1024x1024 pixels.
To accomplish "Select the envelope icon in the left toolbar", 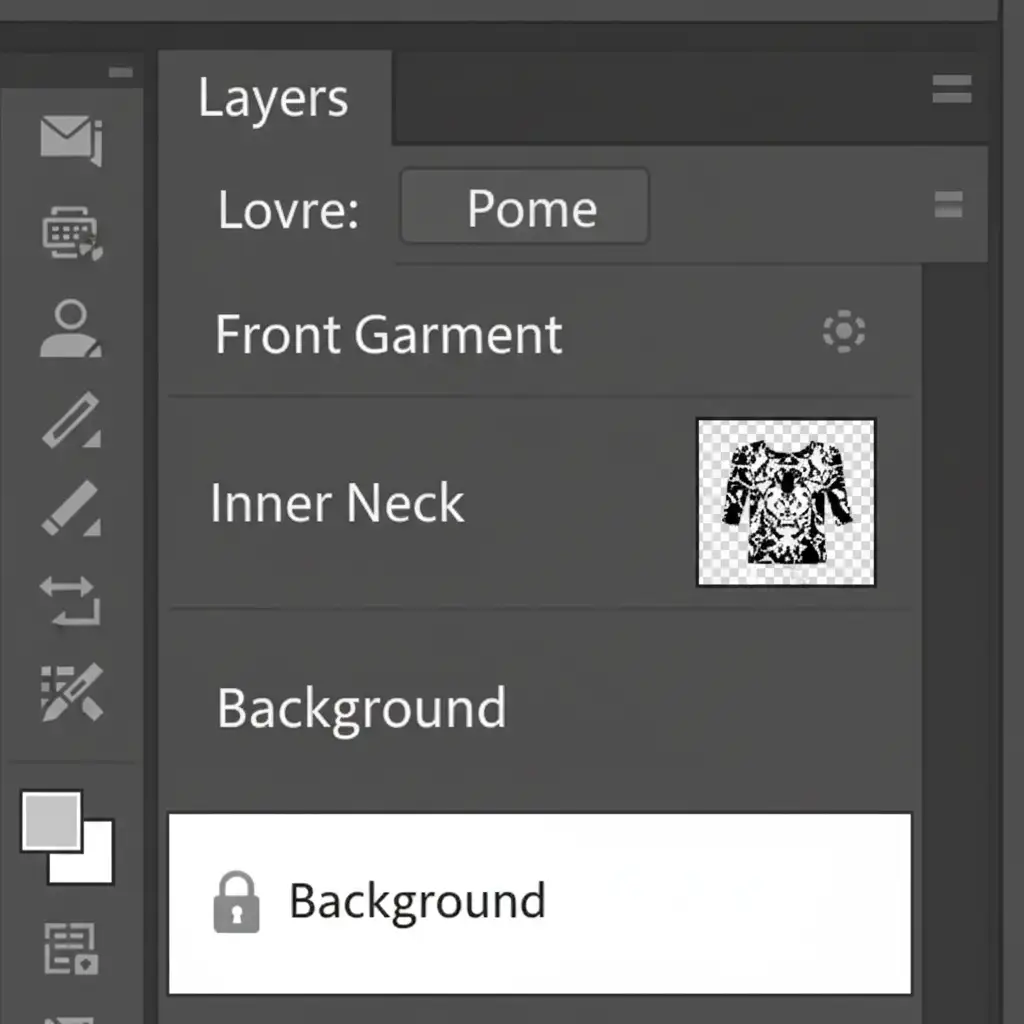I will 70,138.
